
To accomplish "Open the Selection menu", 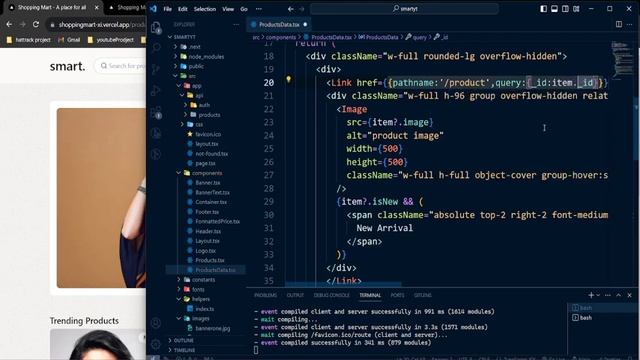I will click(205, 9).
